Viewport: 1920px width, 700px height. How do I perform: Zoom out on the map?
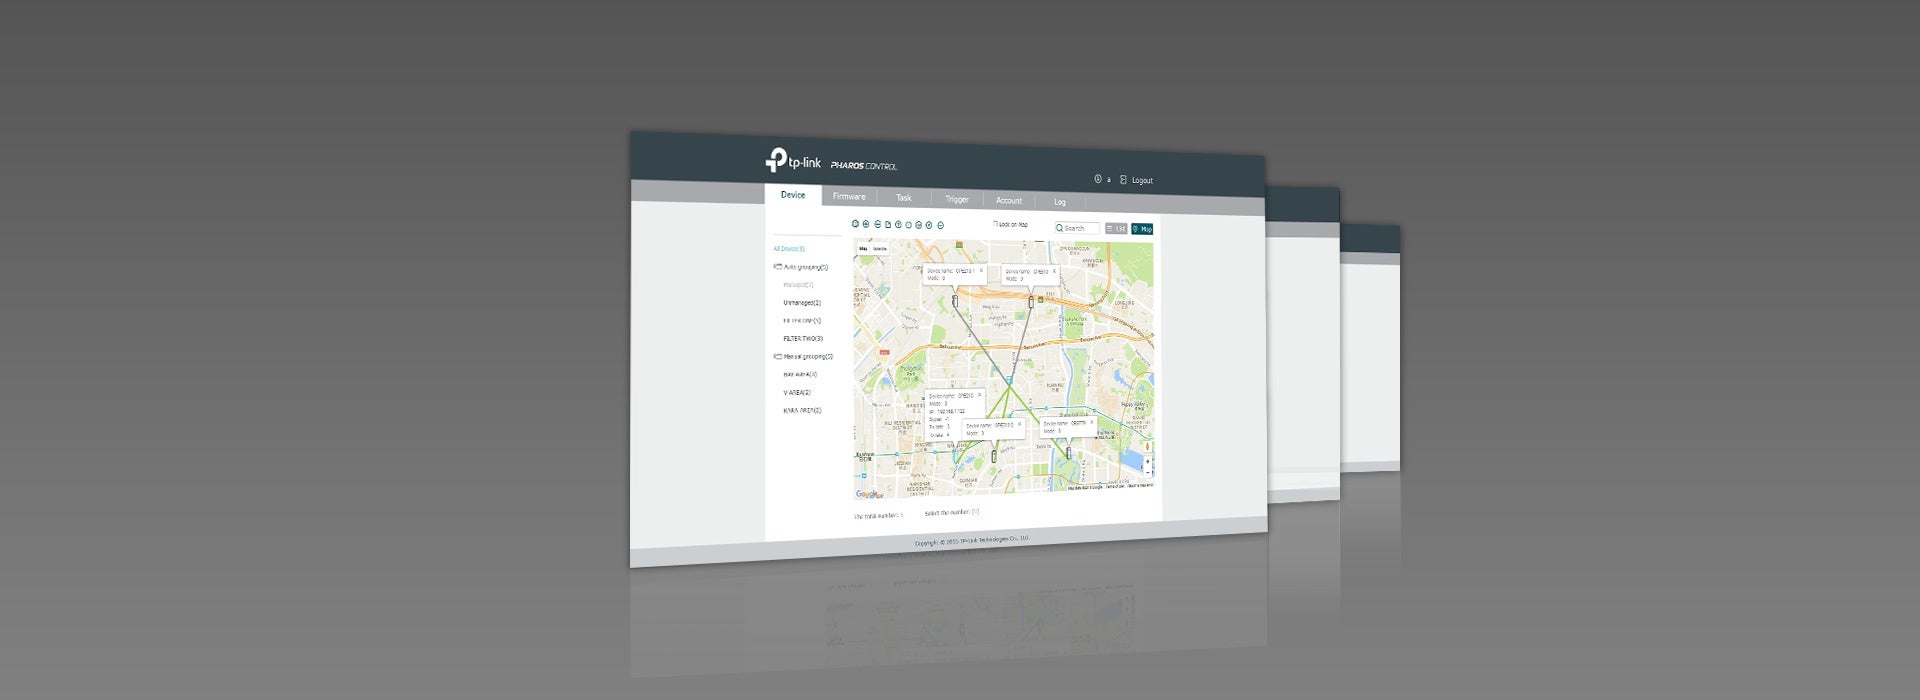(x=1147, y=472)
